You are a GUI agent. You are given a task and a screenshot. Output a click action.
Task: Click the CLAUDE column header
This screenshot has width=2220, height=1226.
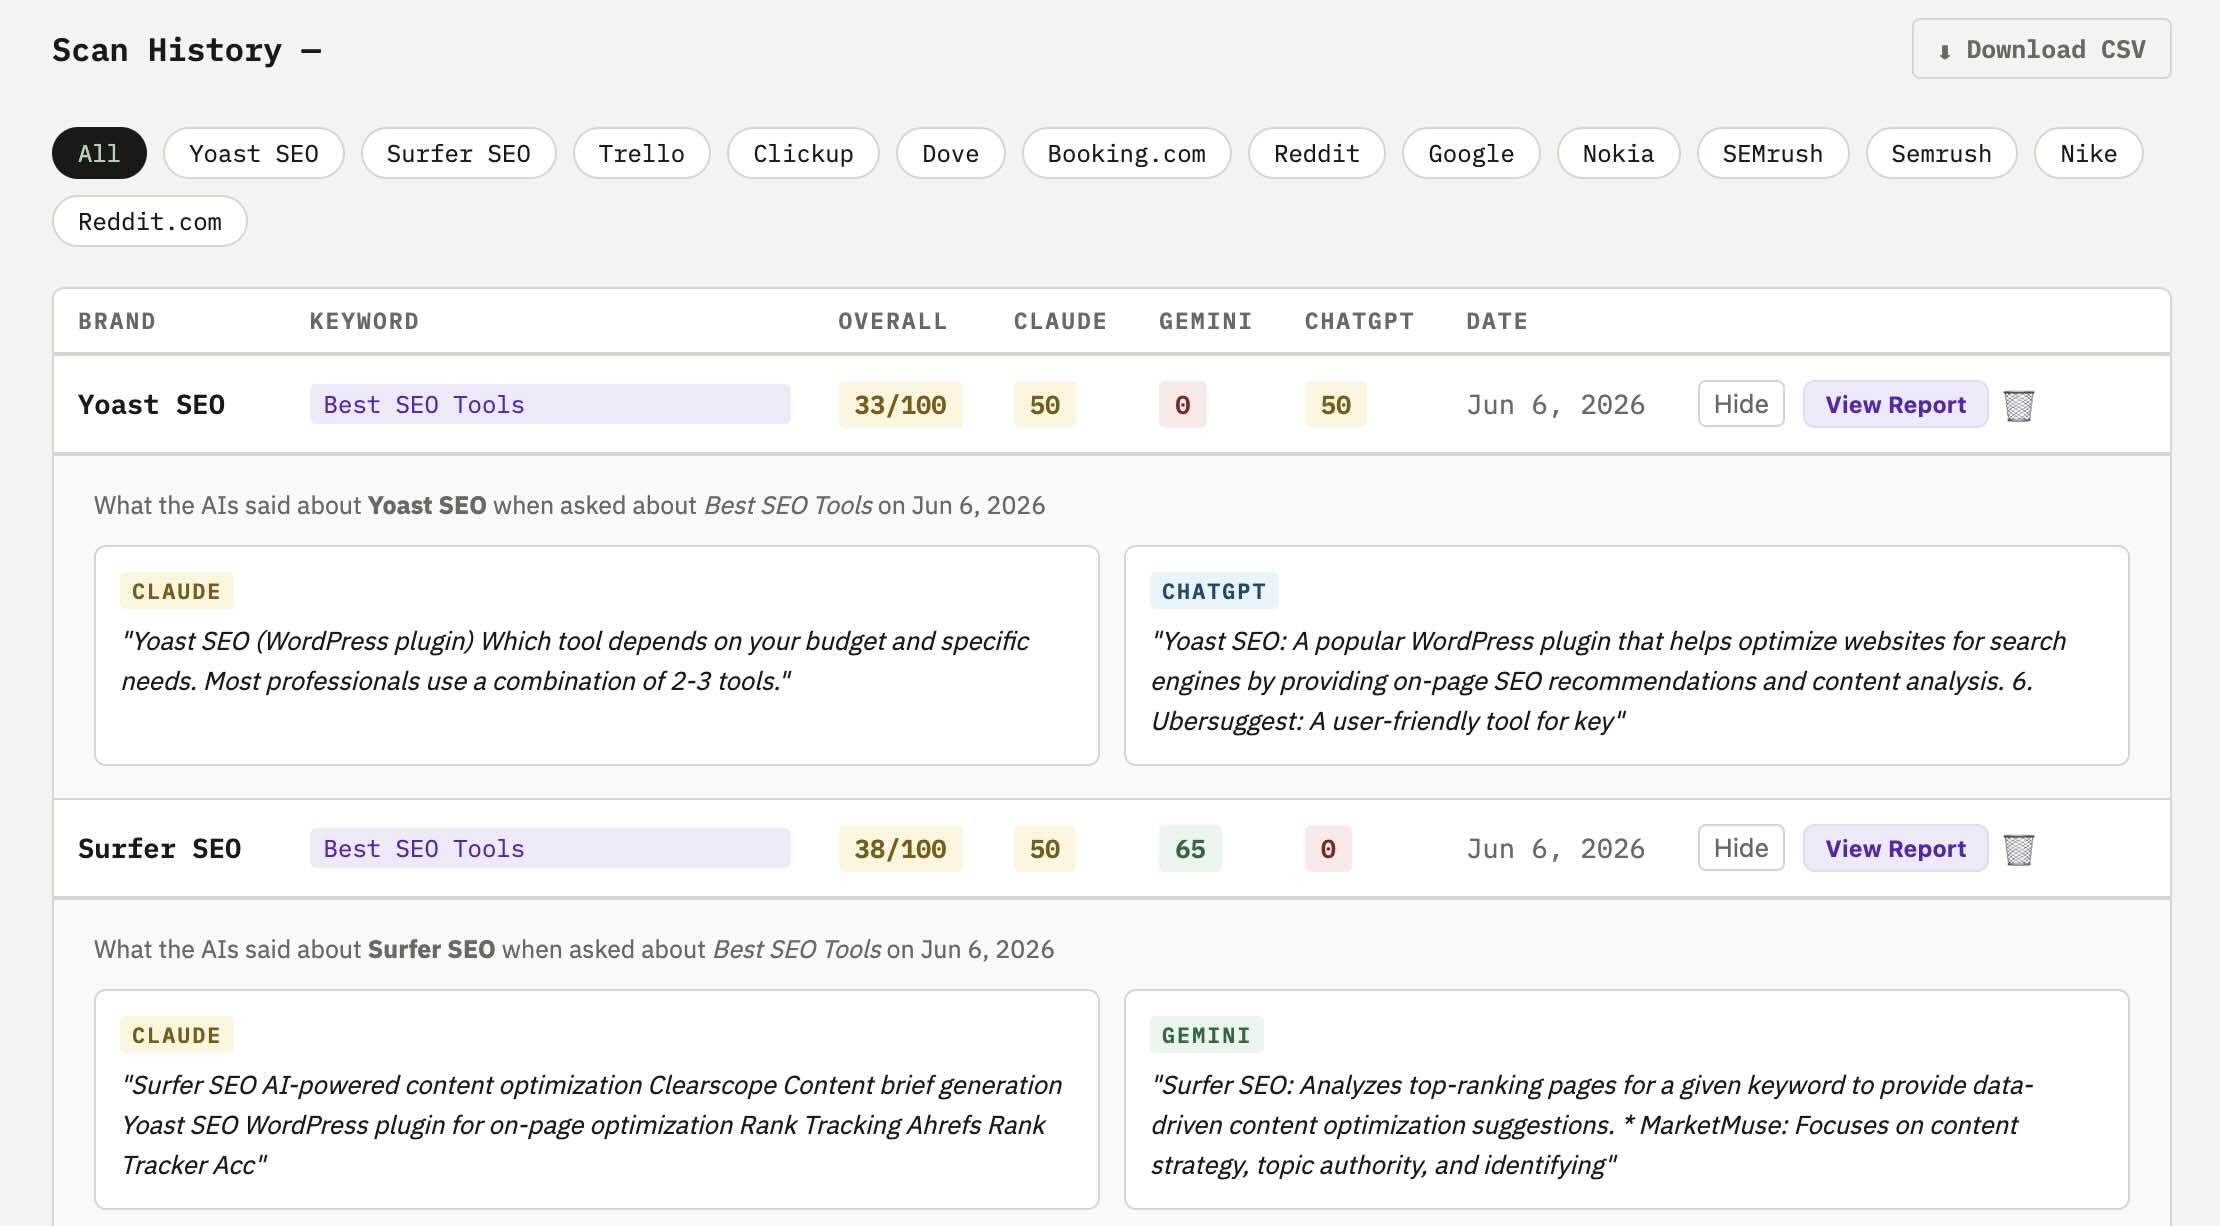click(1060, 321)
